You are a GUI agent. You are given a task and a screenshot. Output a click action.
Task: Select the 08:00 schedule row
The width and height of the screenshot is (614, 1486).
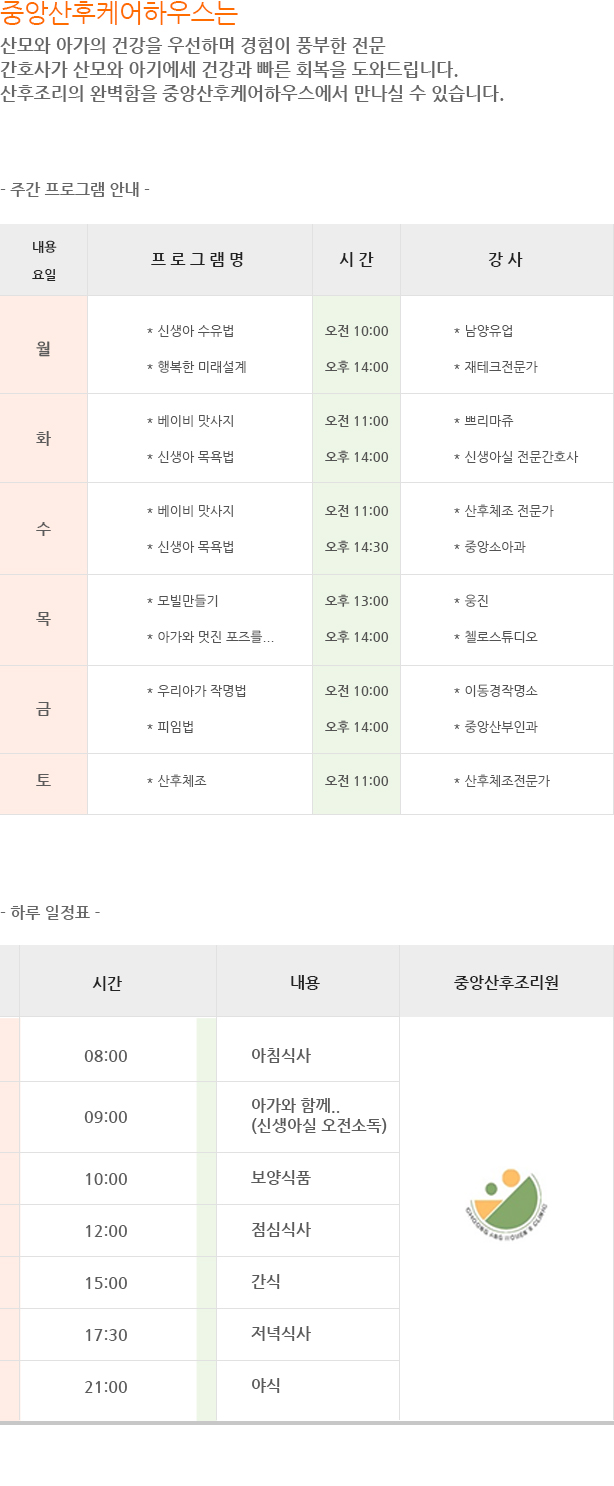coord(306,1055)
